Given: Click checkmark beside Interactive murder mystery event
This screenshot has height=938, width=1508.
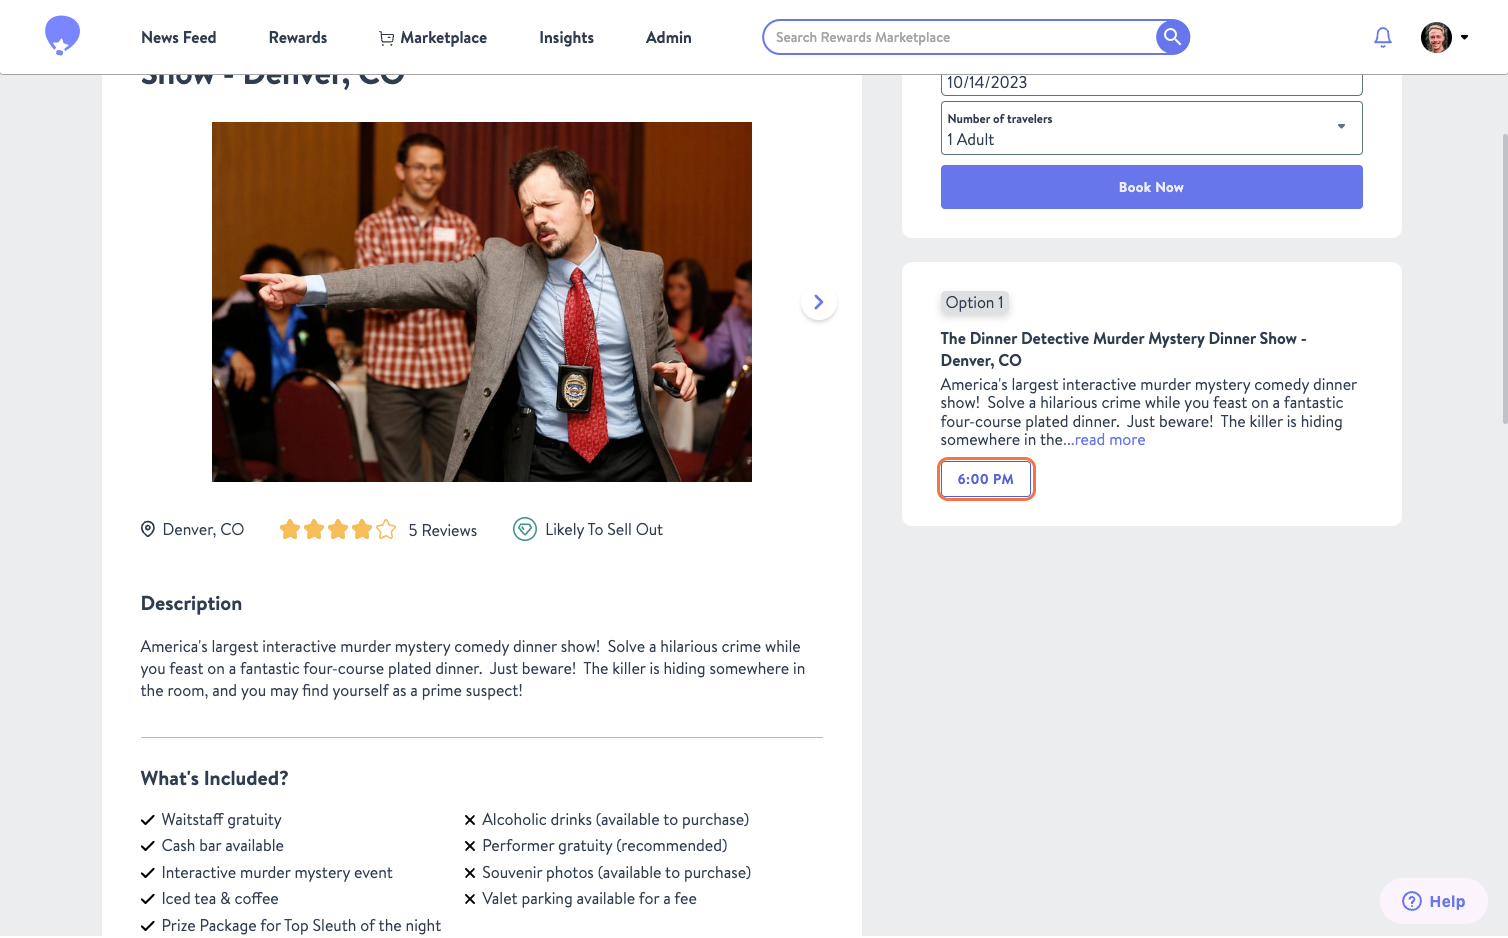Looking at the screenshot, I should pyautogui.click(x=148, y=873).
